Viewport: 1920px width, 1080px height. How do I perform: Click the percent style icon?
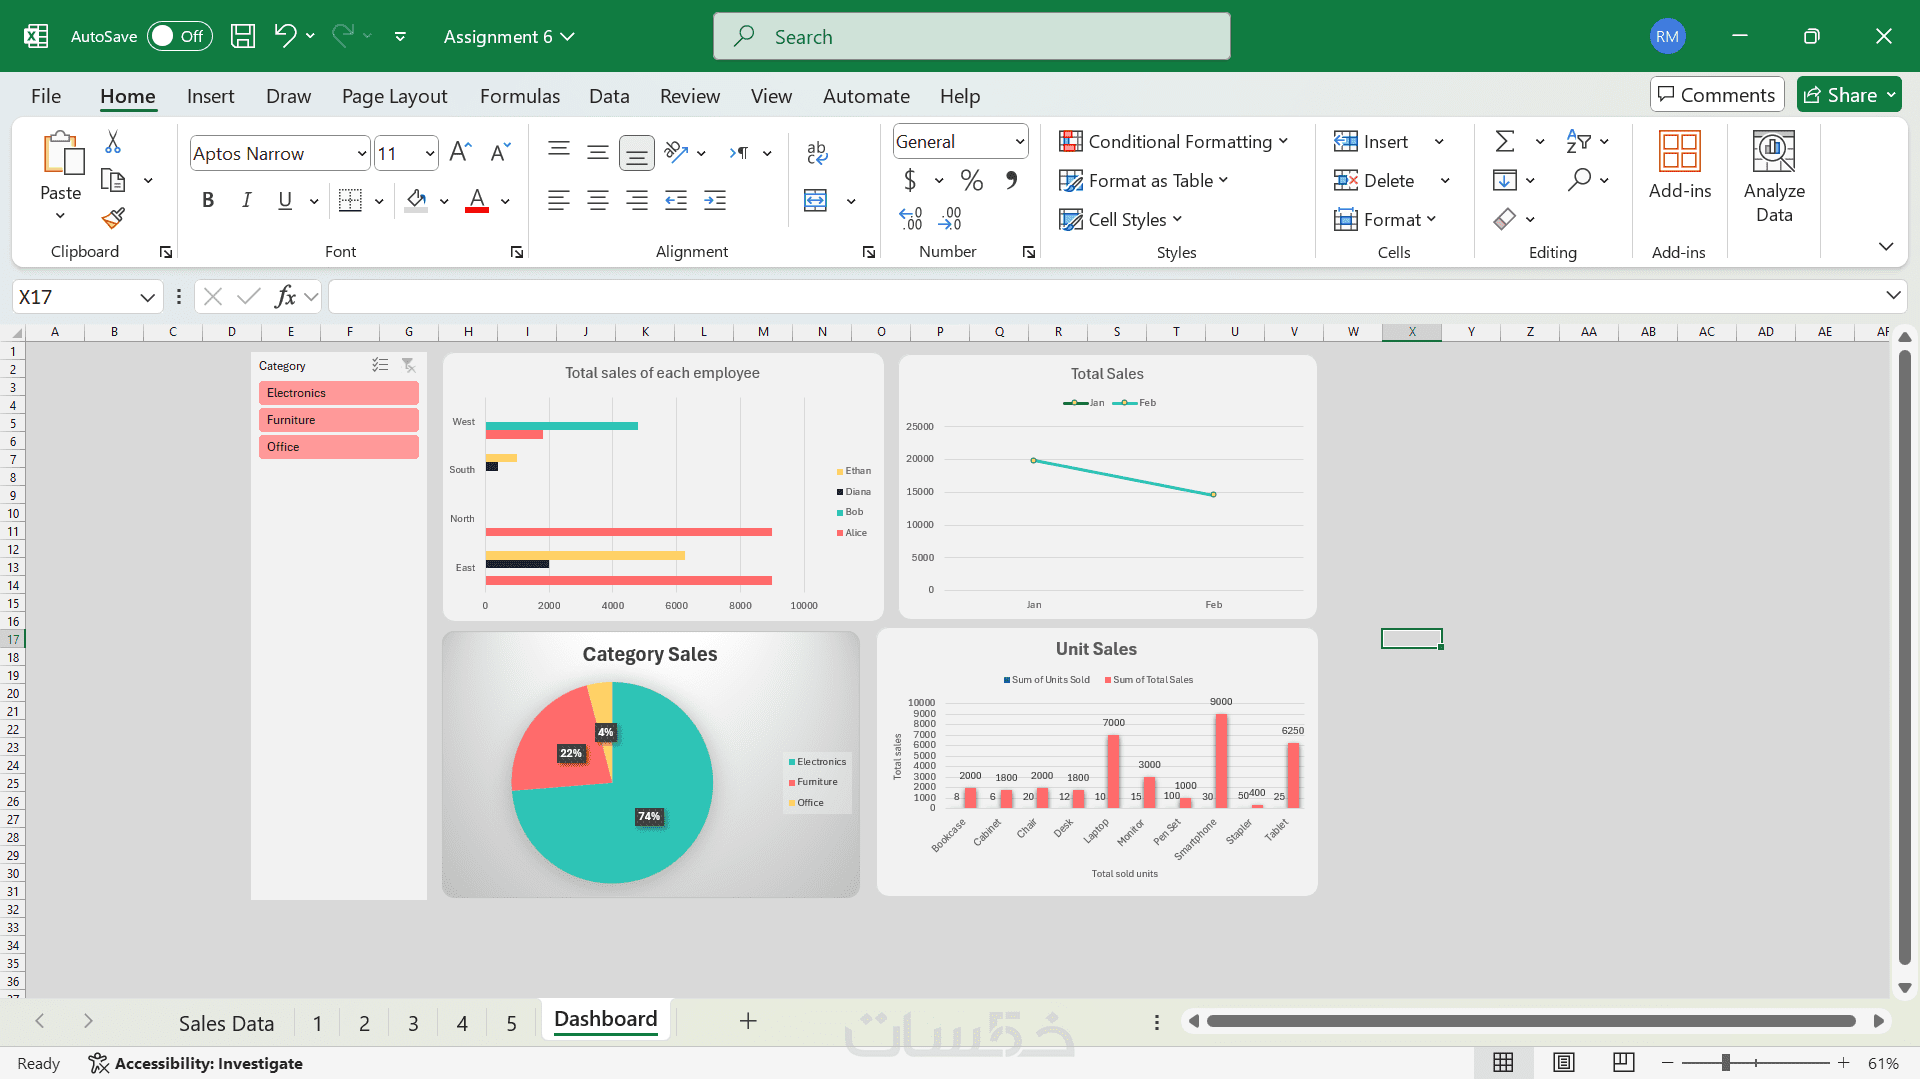pyautogui.click(x=971, y=180)
